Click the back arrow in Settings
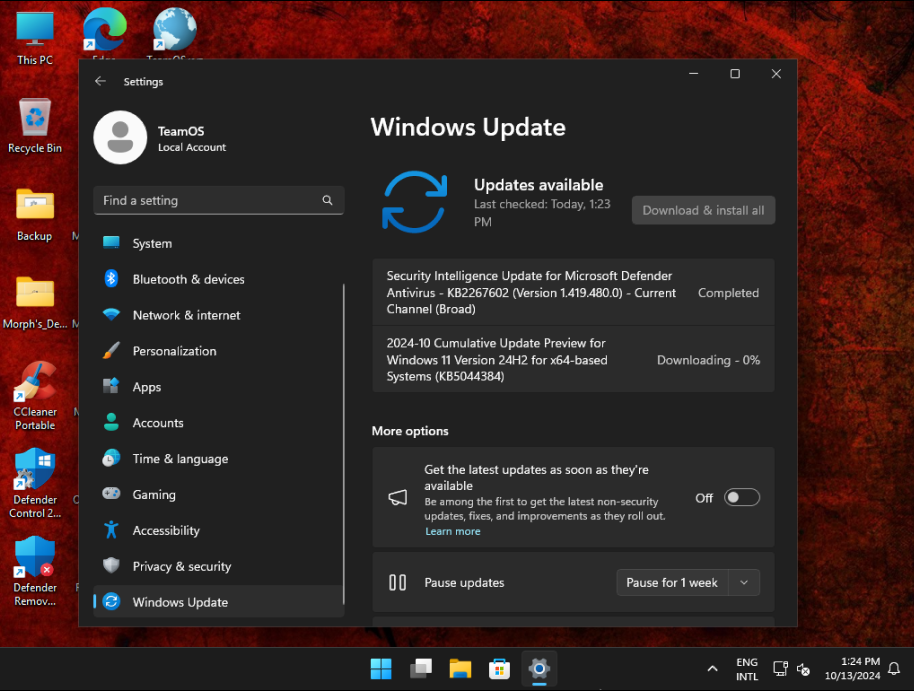Image resolution: width=914 pixels, height=691 pixels. pos(100,81)
